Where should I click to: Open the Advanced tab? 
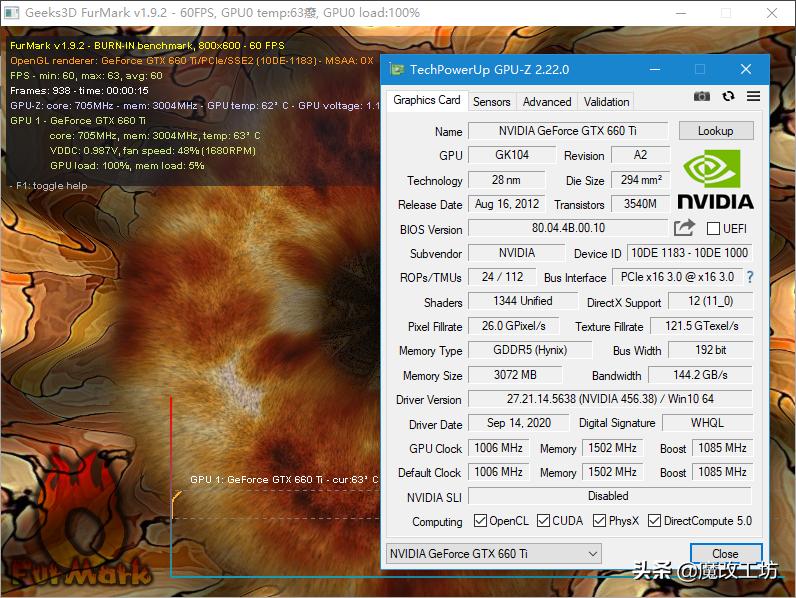[x=547, y=101]
